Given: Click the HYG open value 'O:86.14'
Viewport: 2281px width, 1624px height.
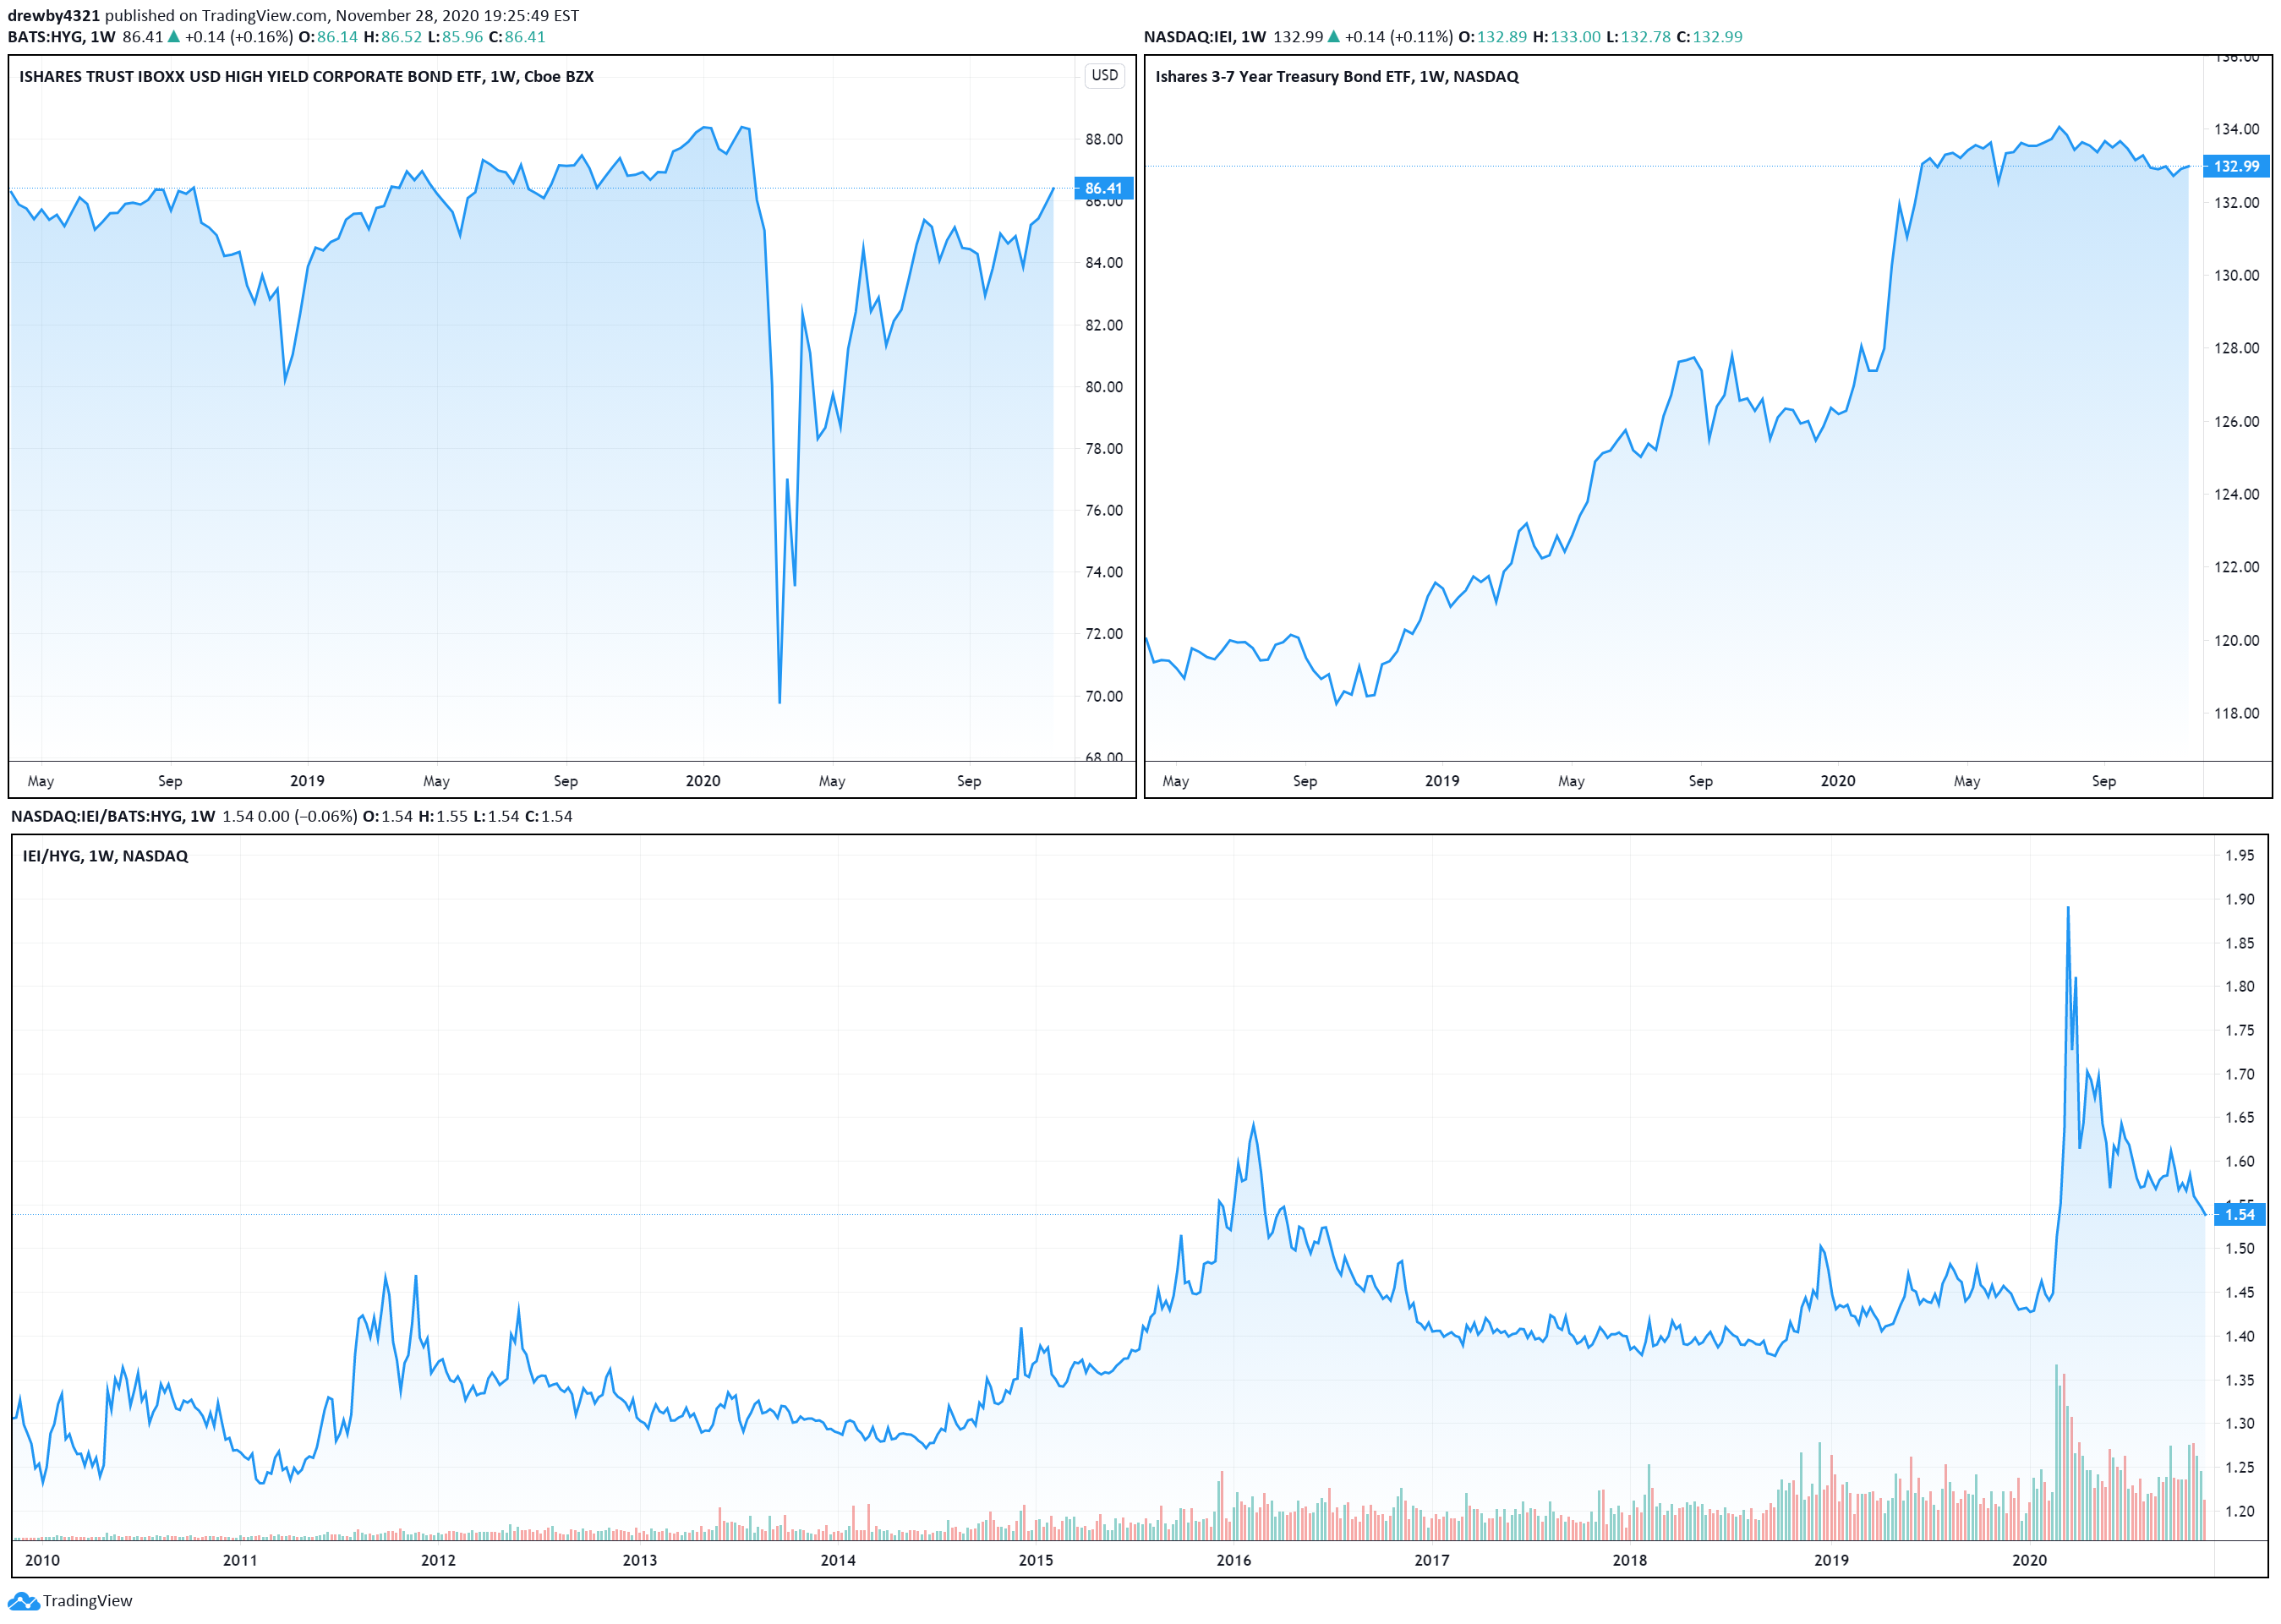Looking at the screenshot, I should [x=328, y=37].
